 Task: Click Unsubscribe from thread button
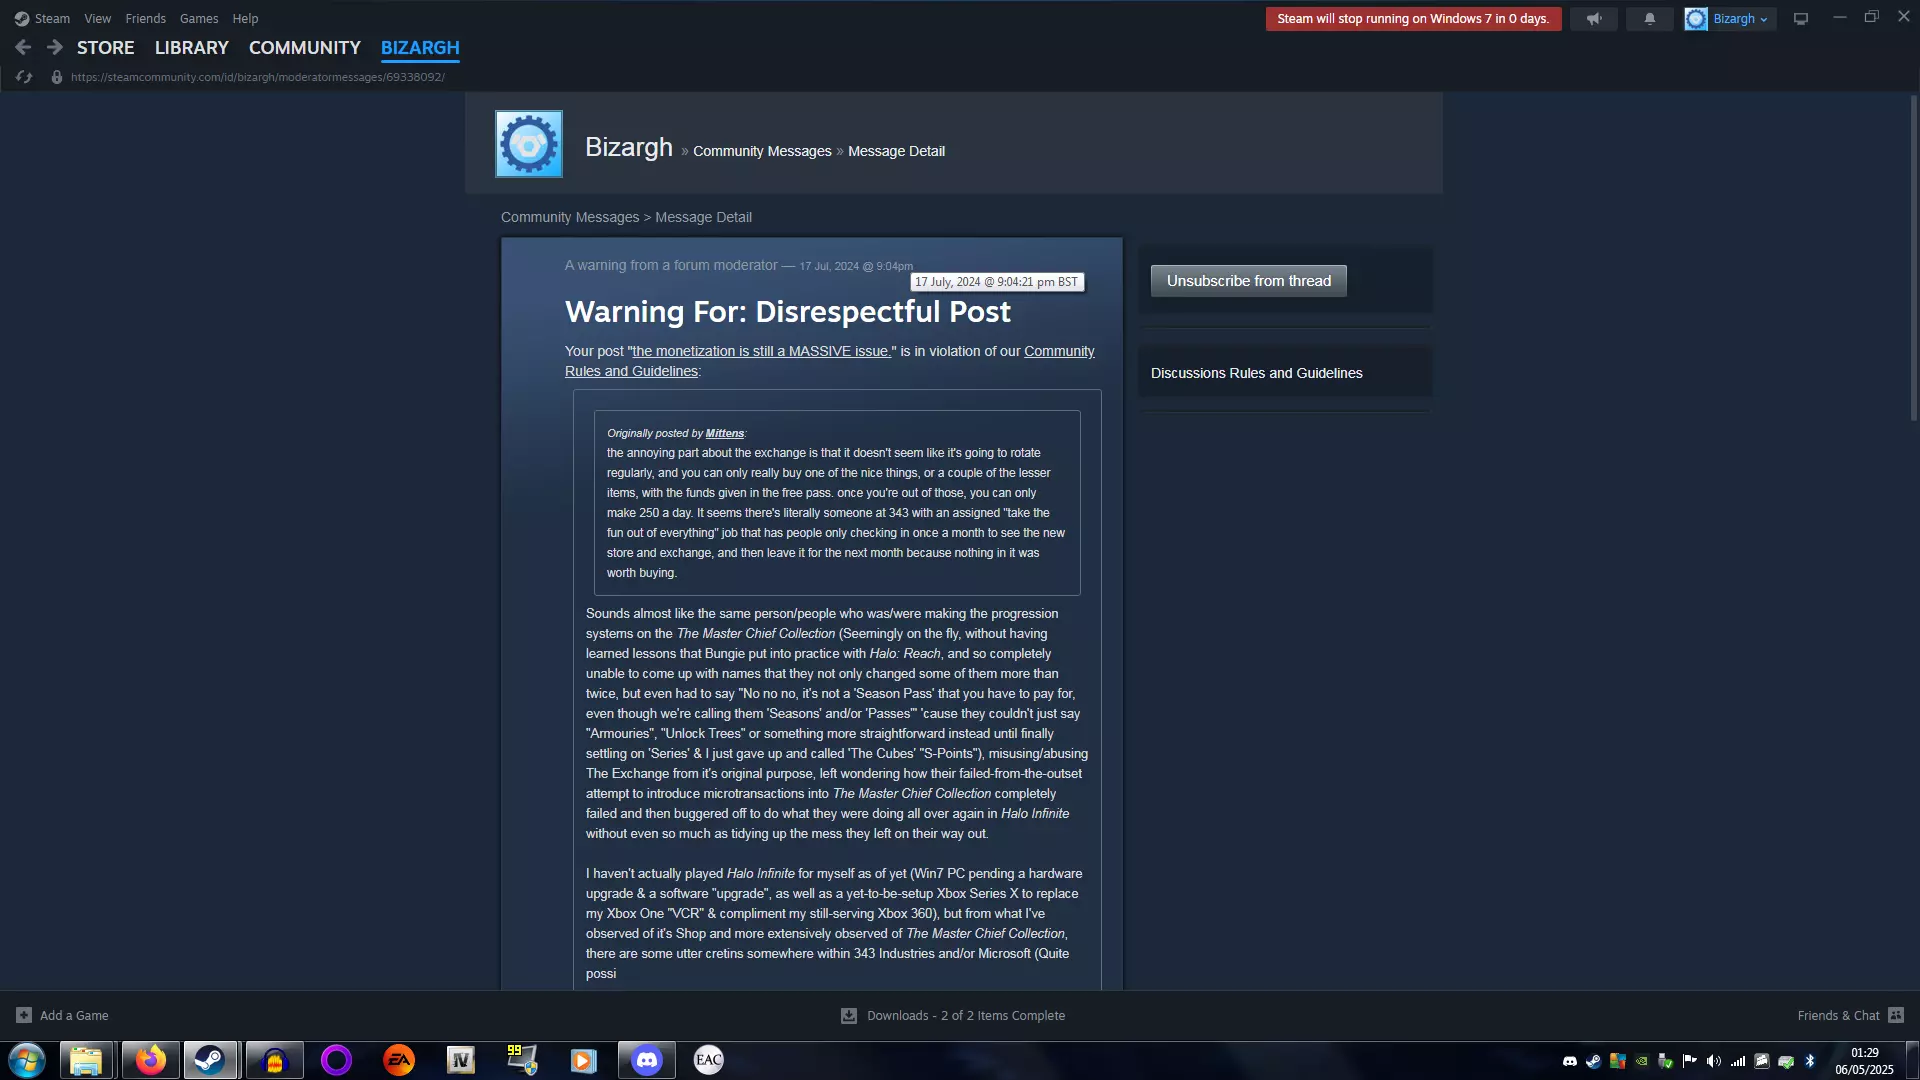click(1248, 281)
